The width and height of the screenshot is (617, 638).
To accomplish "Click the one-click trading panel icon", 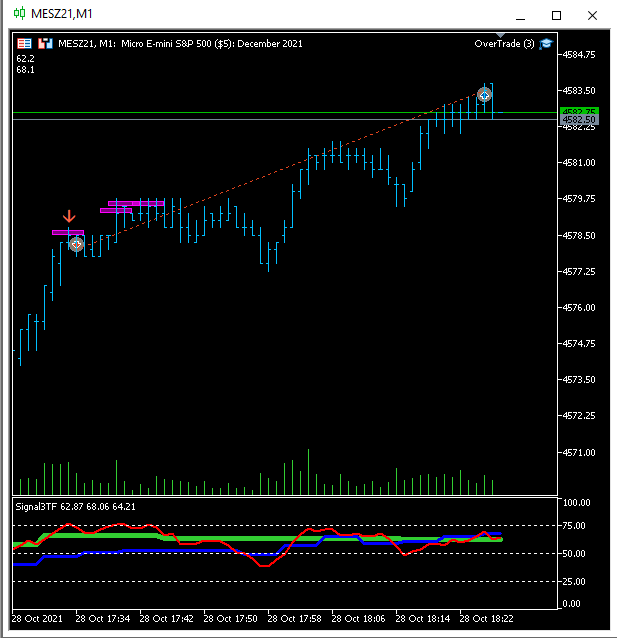I will click(45, 44).
